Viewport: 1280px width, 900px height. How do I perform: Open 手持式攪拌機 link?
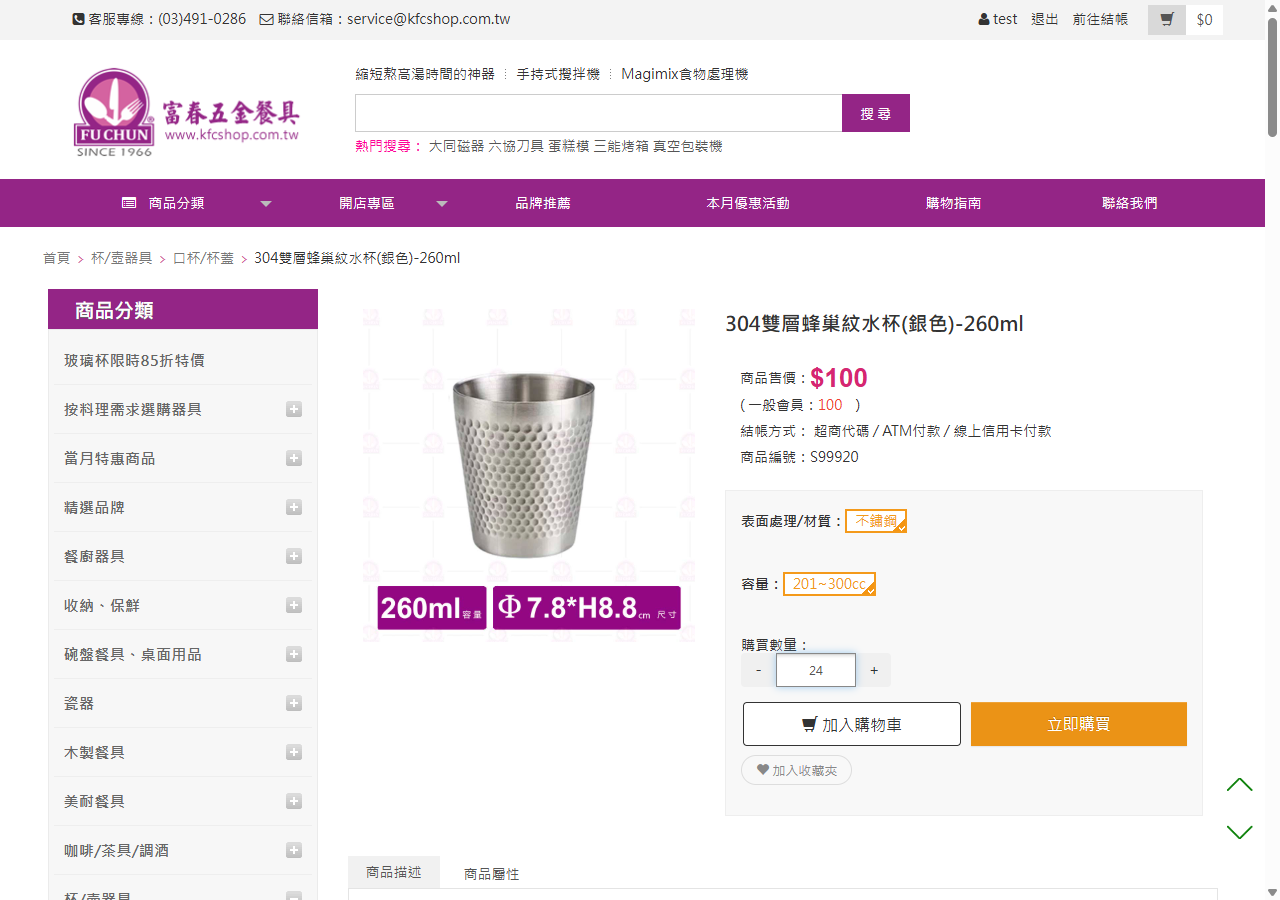(558, 74)
